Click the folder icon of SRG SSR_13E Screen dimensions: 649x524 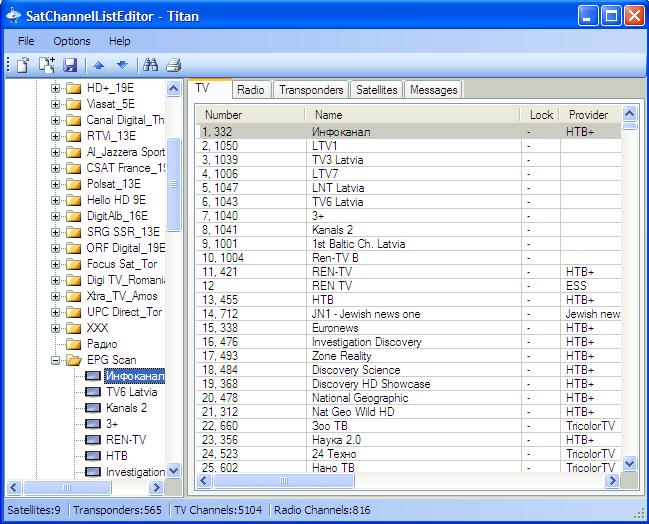pyautogui.click(x=74, y=232)
